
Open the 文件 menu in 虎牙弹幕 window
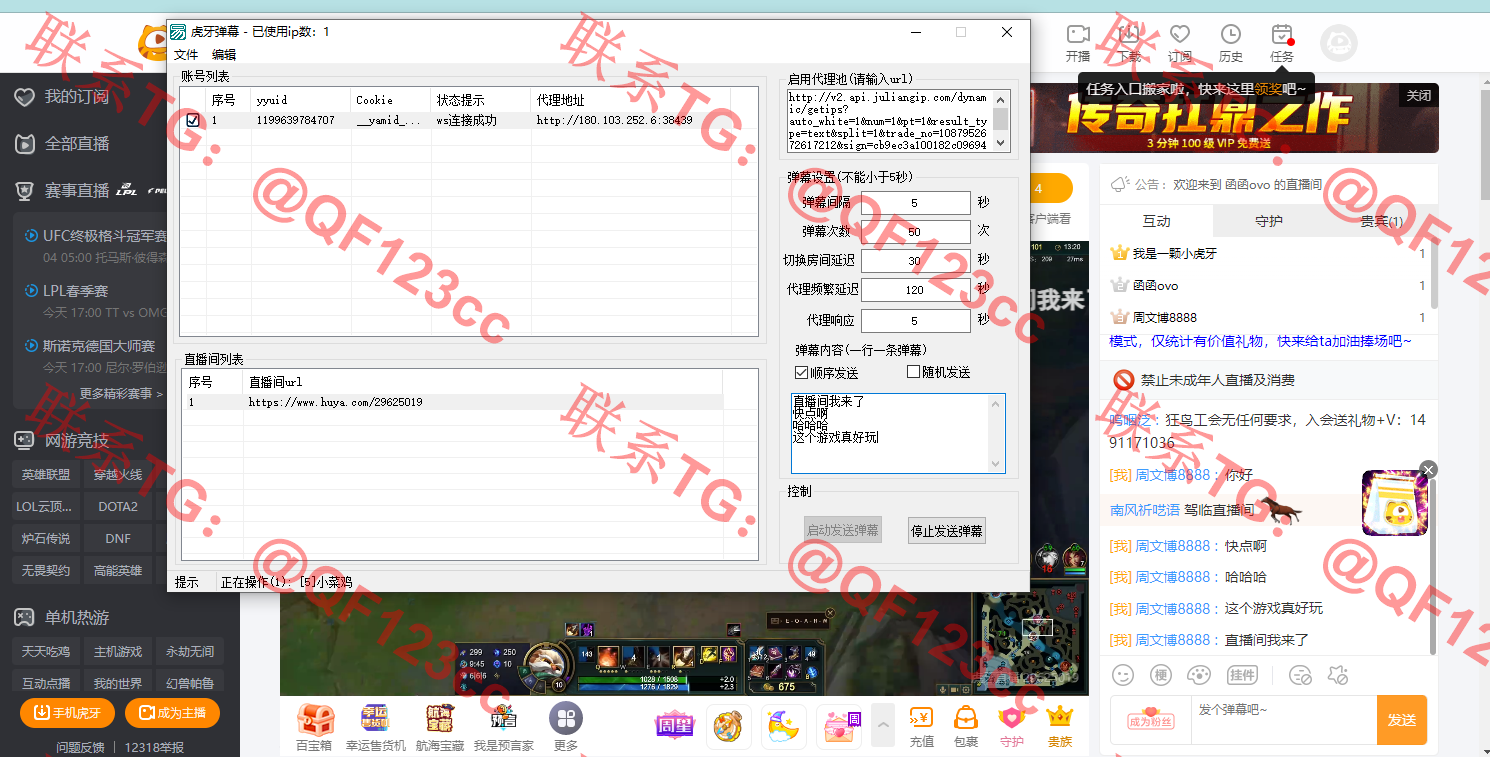186,55
